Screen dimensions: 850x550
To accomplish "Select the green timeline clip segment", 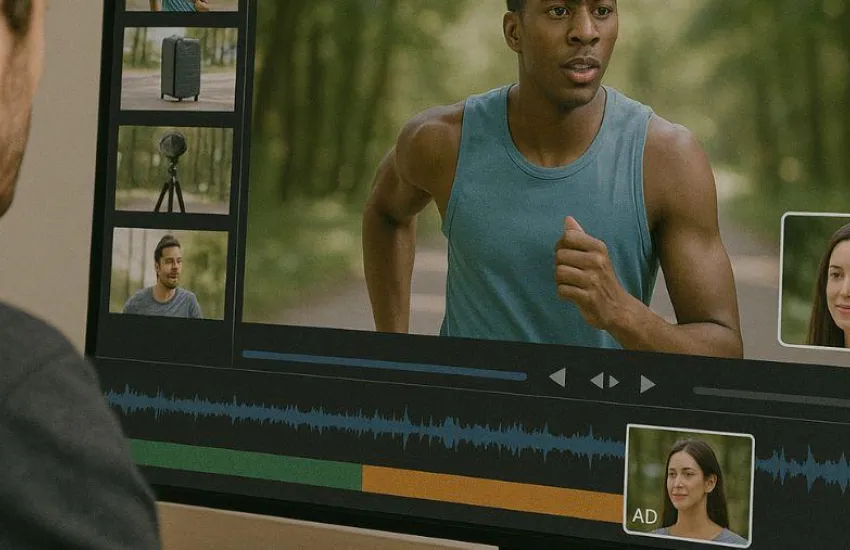I will (246, 464).
